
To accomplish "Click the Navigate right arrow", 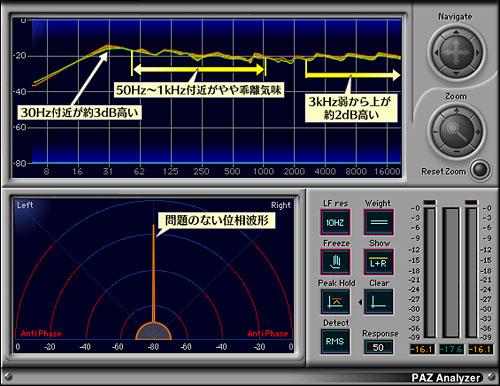I will [477, 52].
